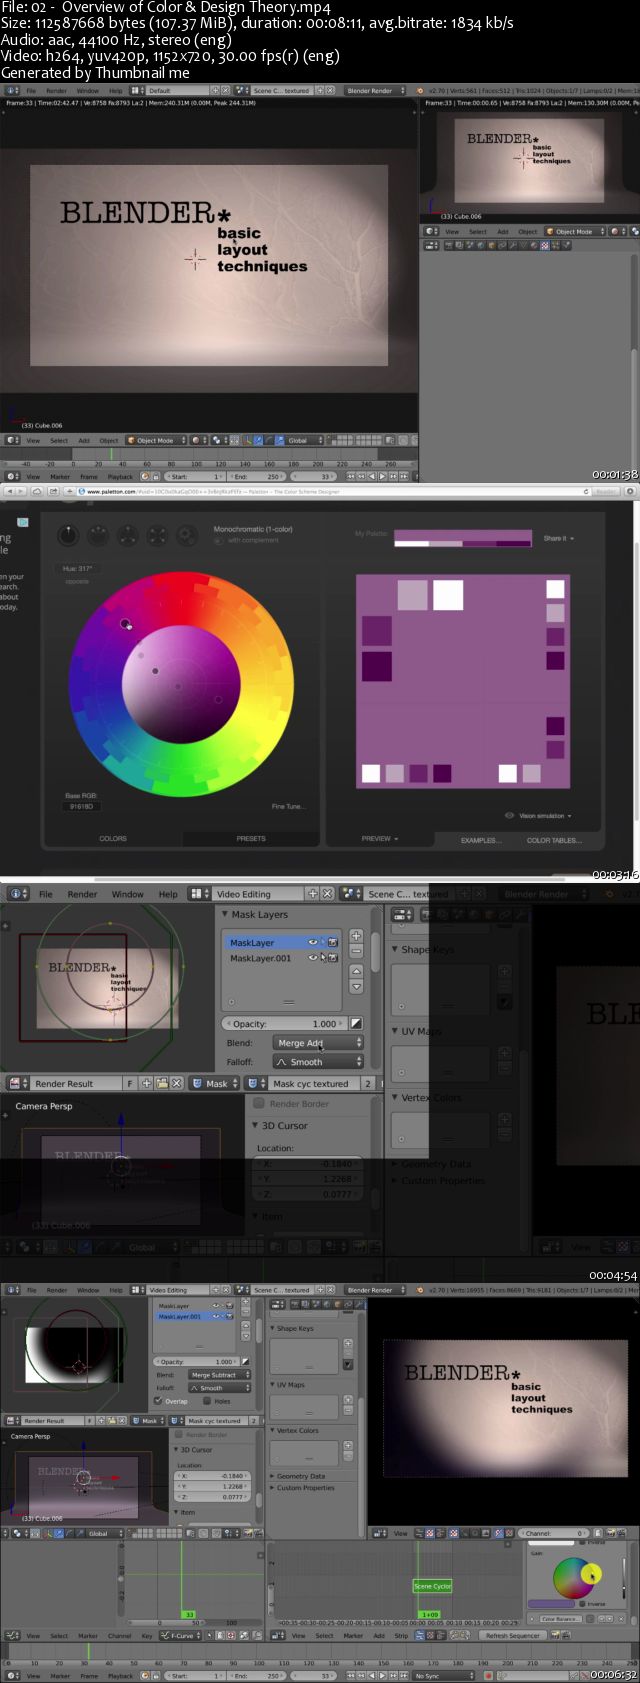640x1683 pixels.
Task: Select Paletton's monochromatic scheme icon
Action: click(67, 535)
